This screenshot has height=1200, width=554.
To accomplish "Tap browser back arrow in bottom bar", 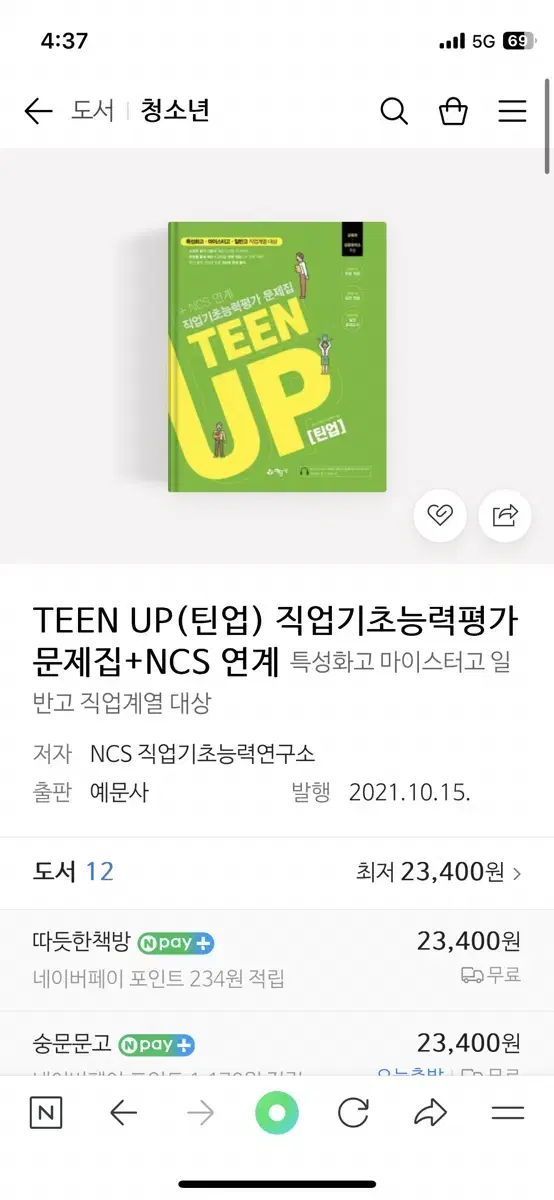I will tap(123, 1113).
